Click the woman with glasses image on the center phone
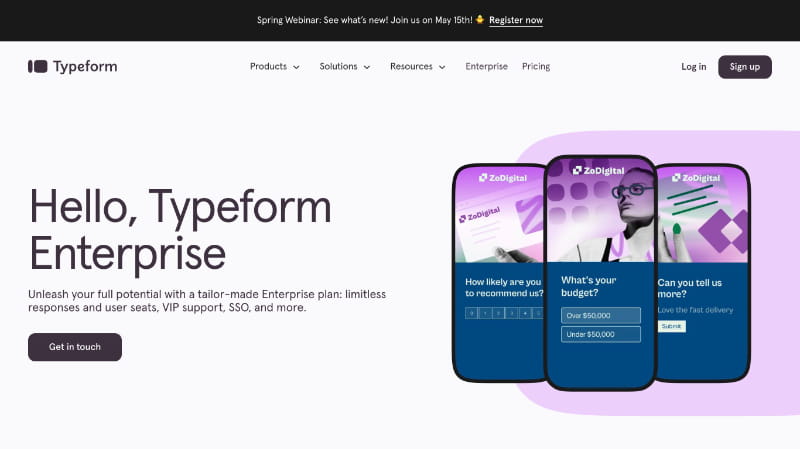This screenshot has height=449, width=800. (x=601, y=210)
